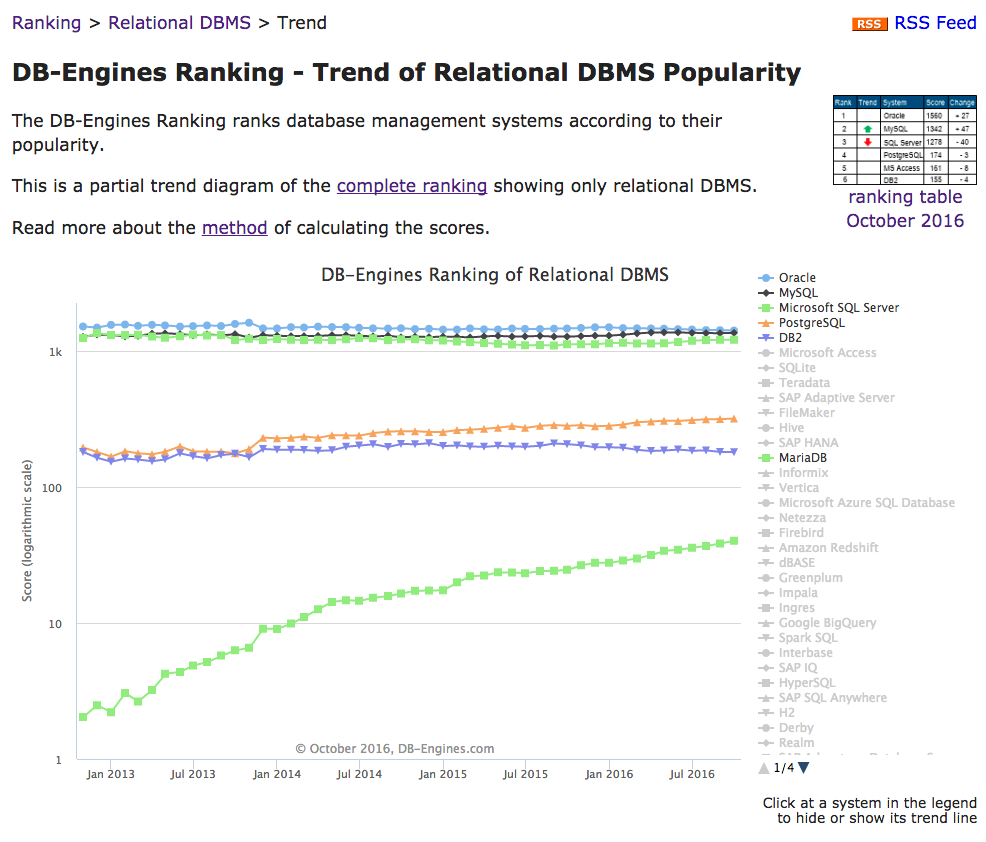This screenshot has width=986, height=842.
Task: Go to previous legend page arrow
Action: pos(764,768)
